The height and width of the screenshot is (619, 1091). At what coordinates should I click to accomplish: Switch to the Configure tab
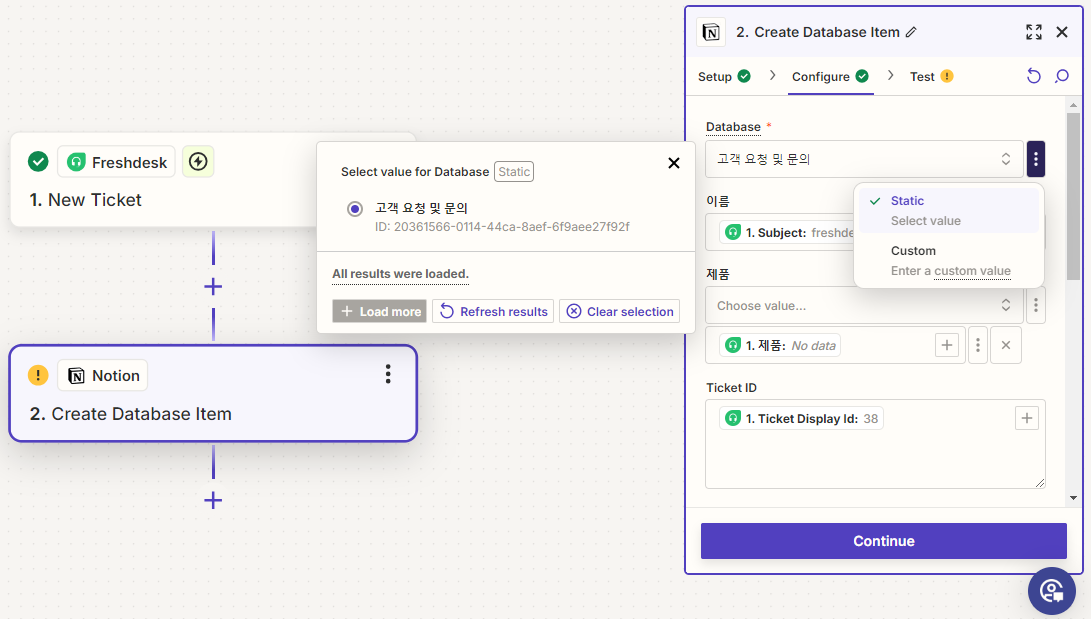830,77
